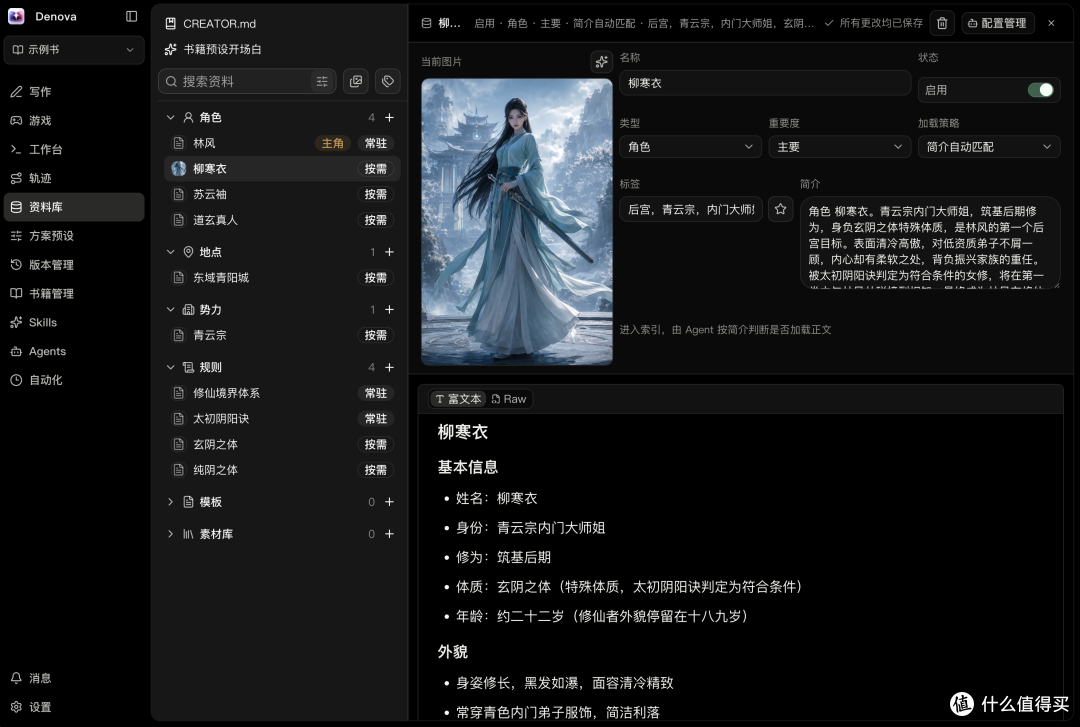Go to 版本管理 in sidebar
Viewport: 1080px width, 727px height.
pos(74,265)
